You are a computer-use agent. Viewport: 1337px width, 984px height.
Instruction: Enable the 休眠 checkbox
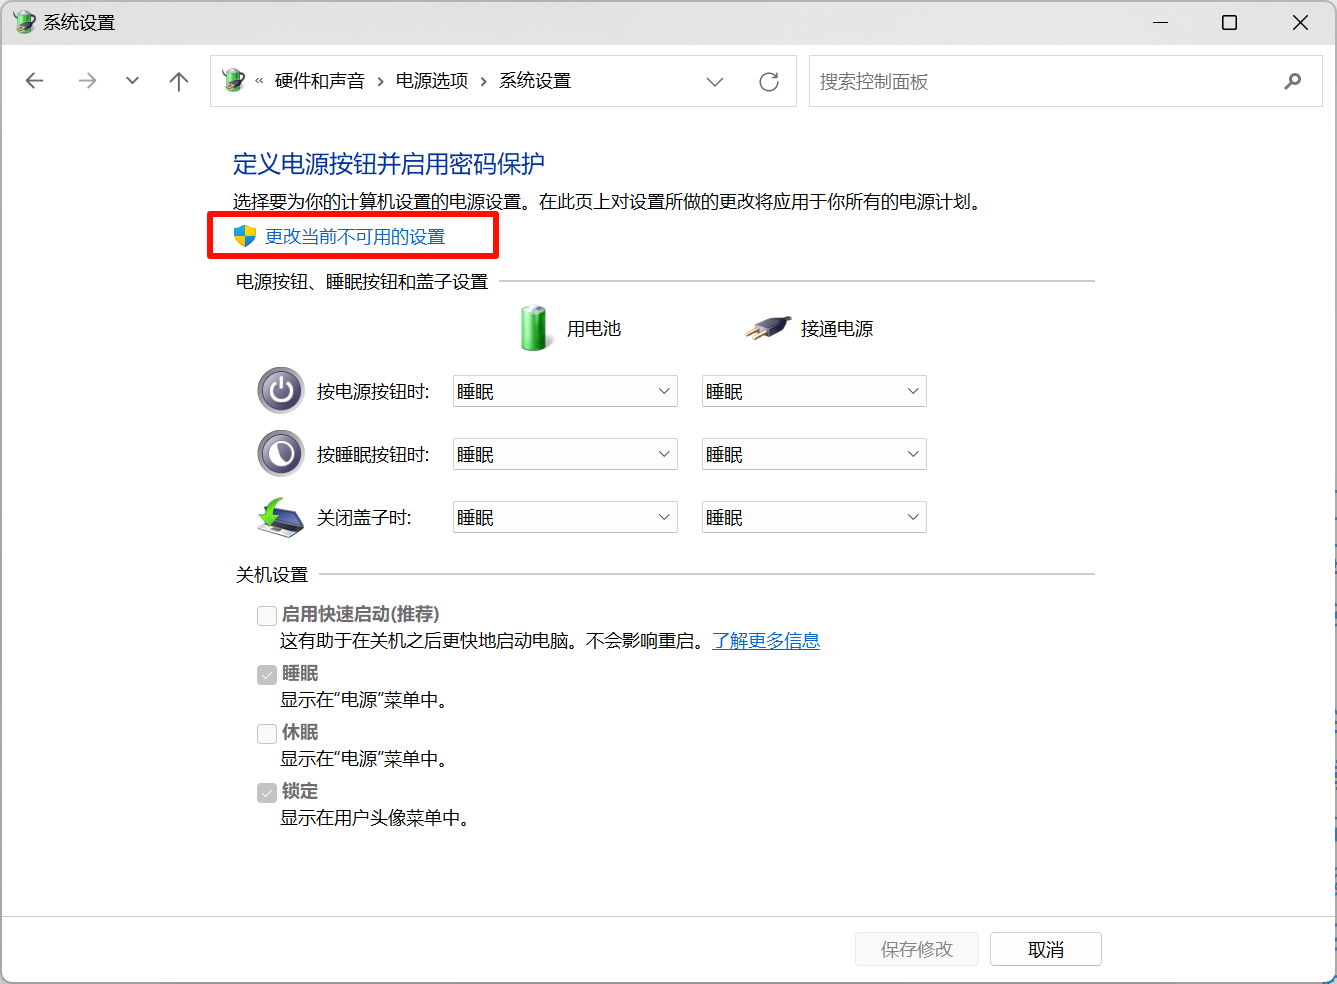pos(267,733)
